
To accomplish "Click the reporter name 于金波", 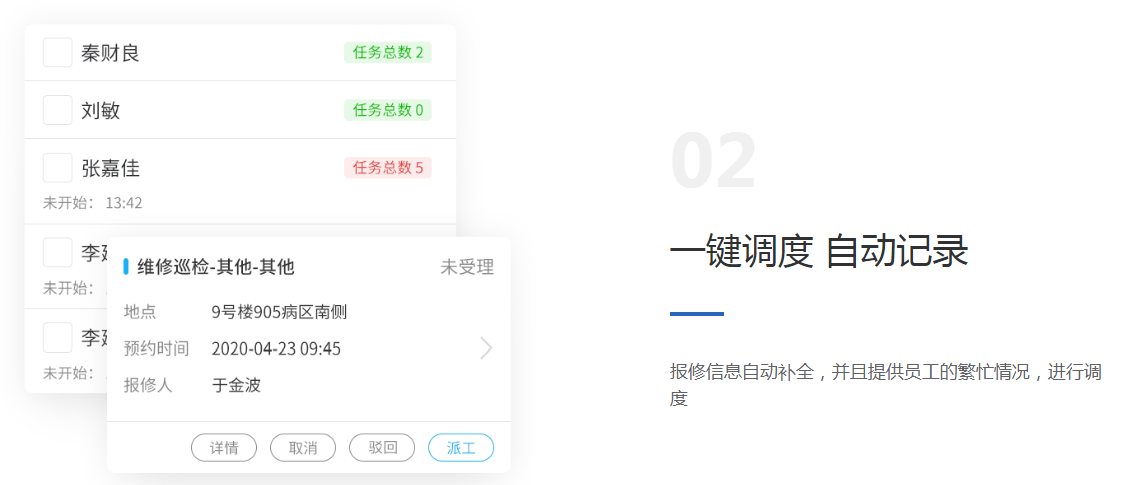I will (x=236, y=385).
